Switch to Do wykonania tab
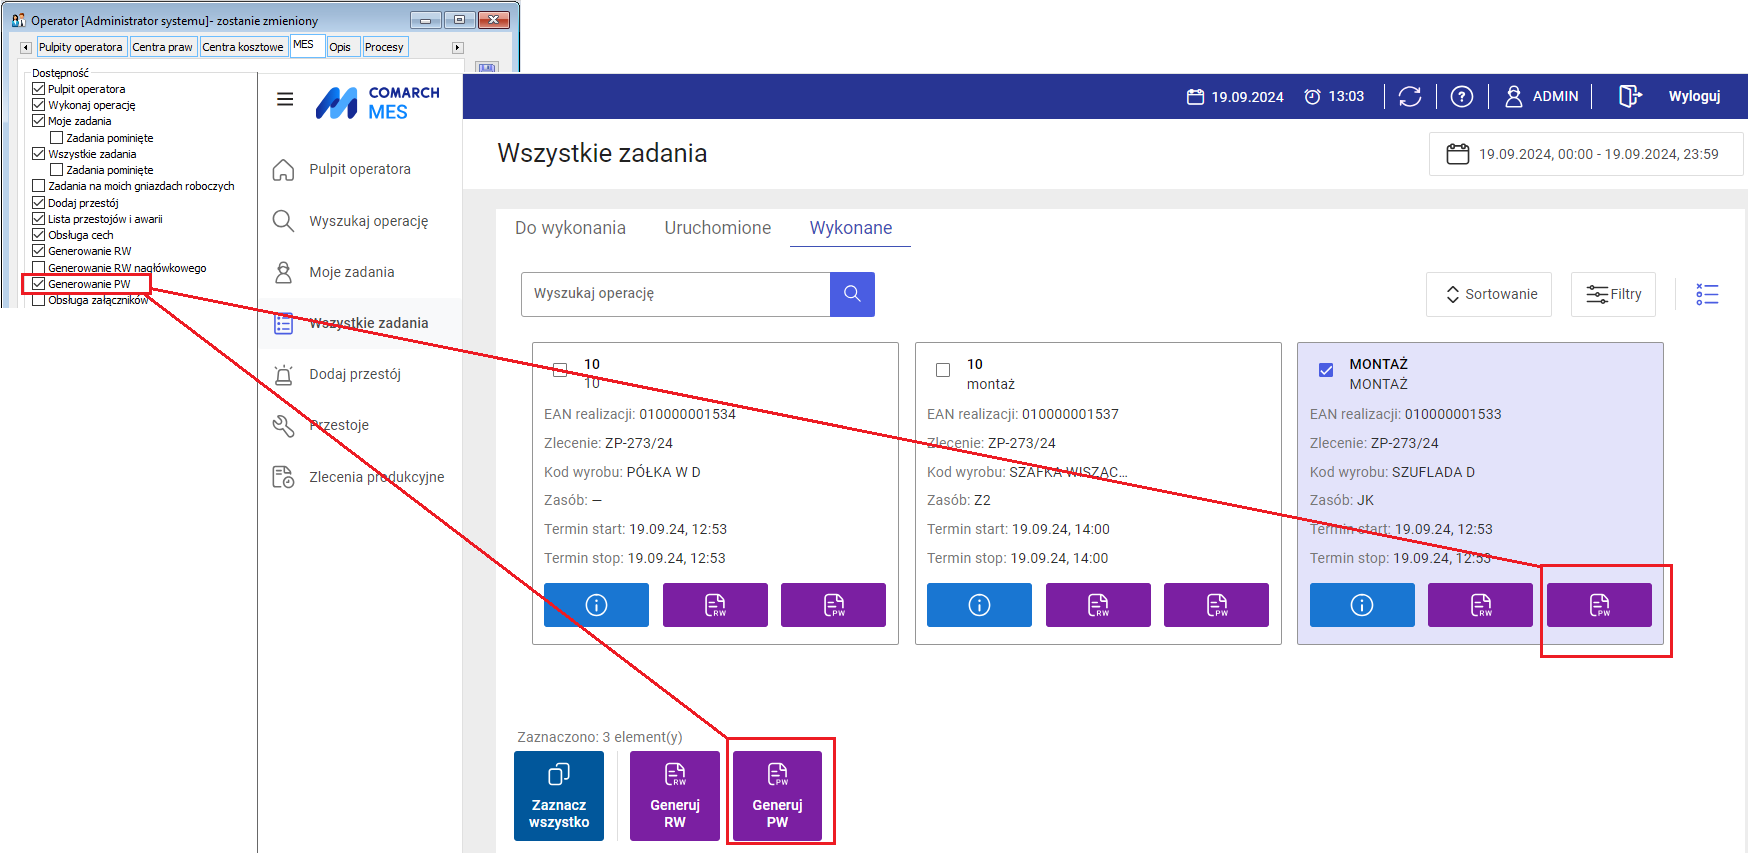The width and height of the screenshot is (1751, 853). 570,228
